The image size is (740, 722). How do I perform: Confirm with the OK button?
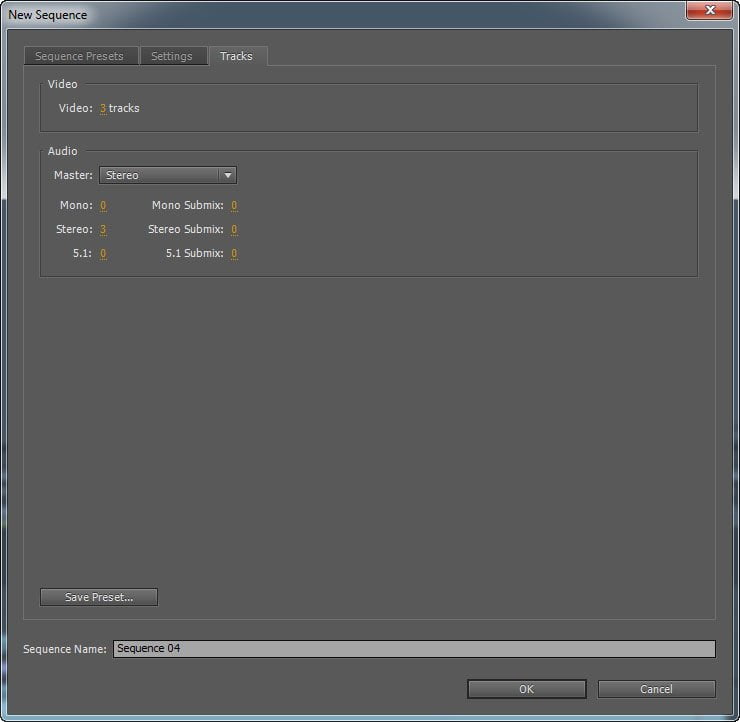point(527,689)
